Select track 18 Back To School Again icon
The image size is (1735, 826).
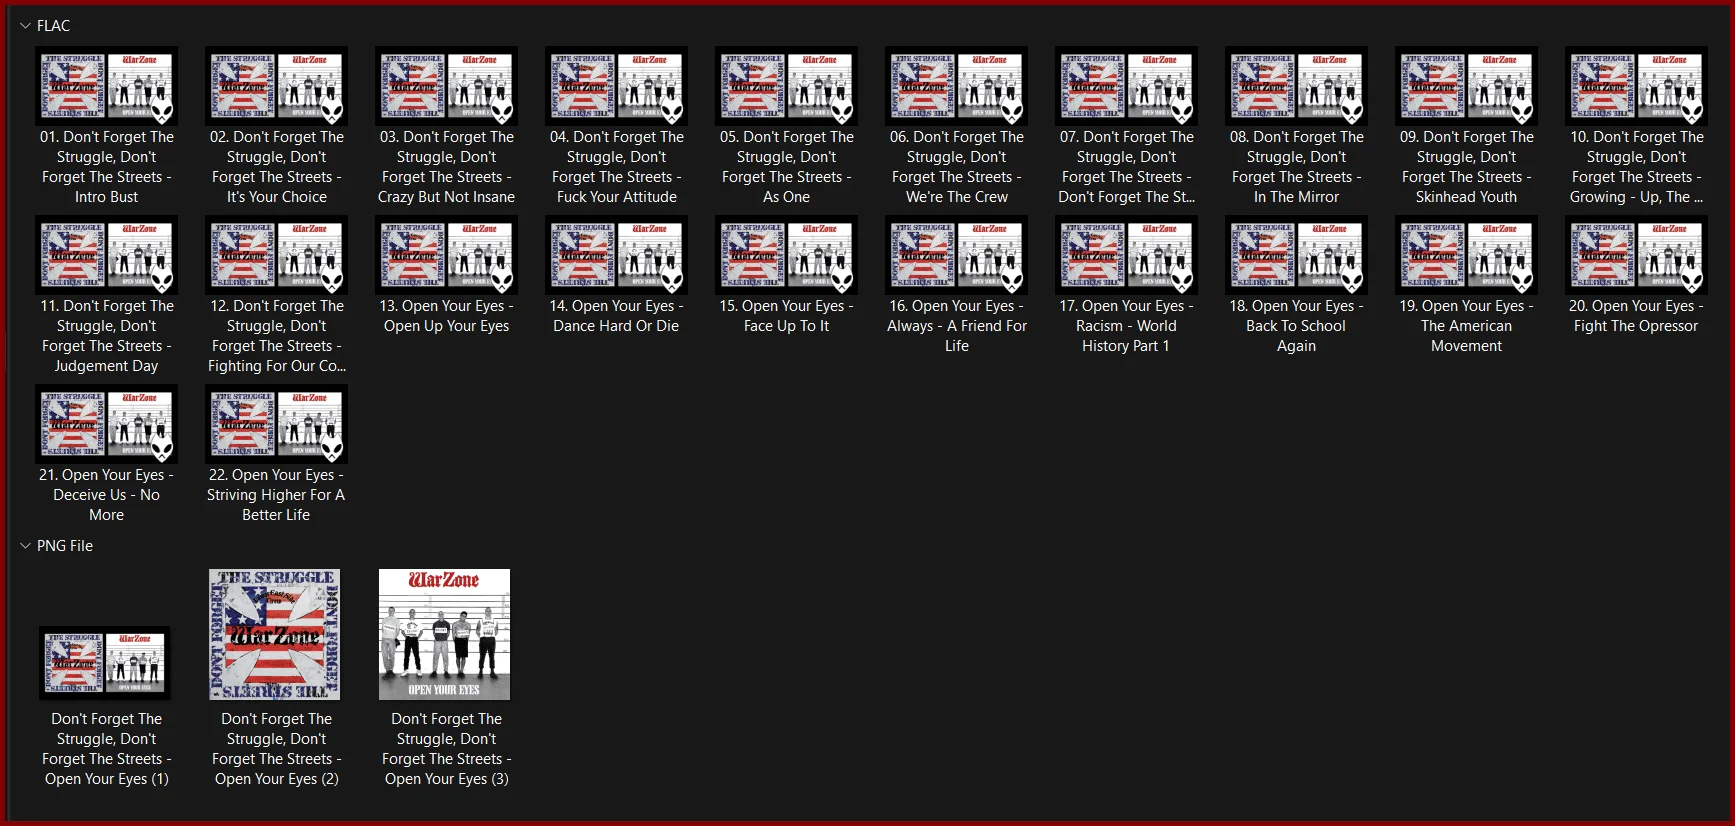click(1297, 255)
